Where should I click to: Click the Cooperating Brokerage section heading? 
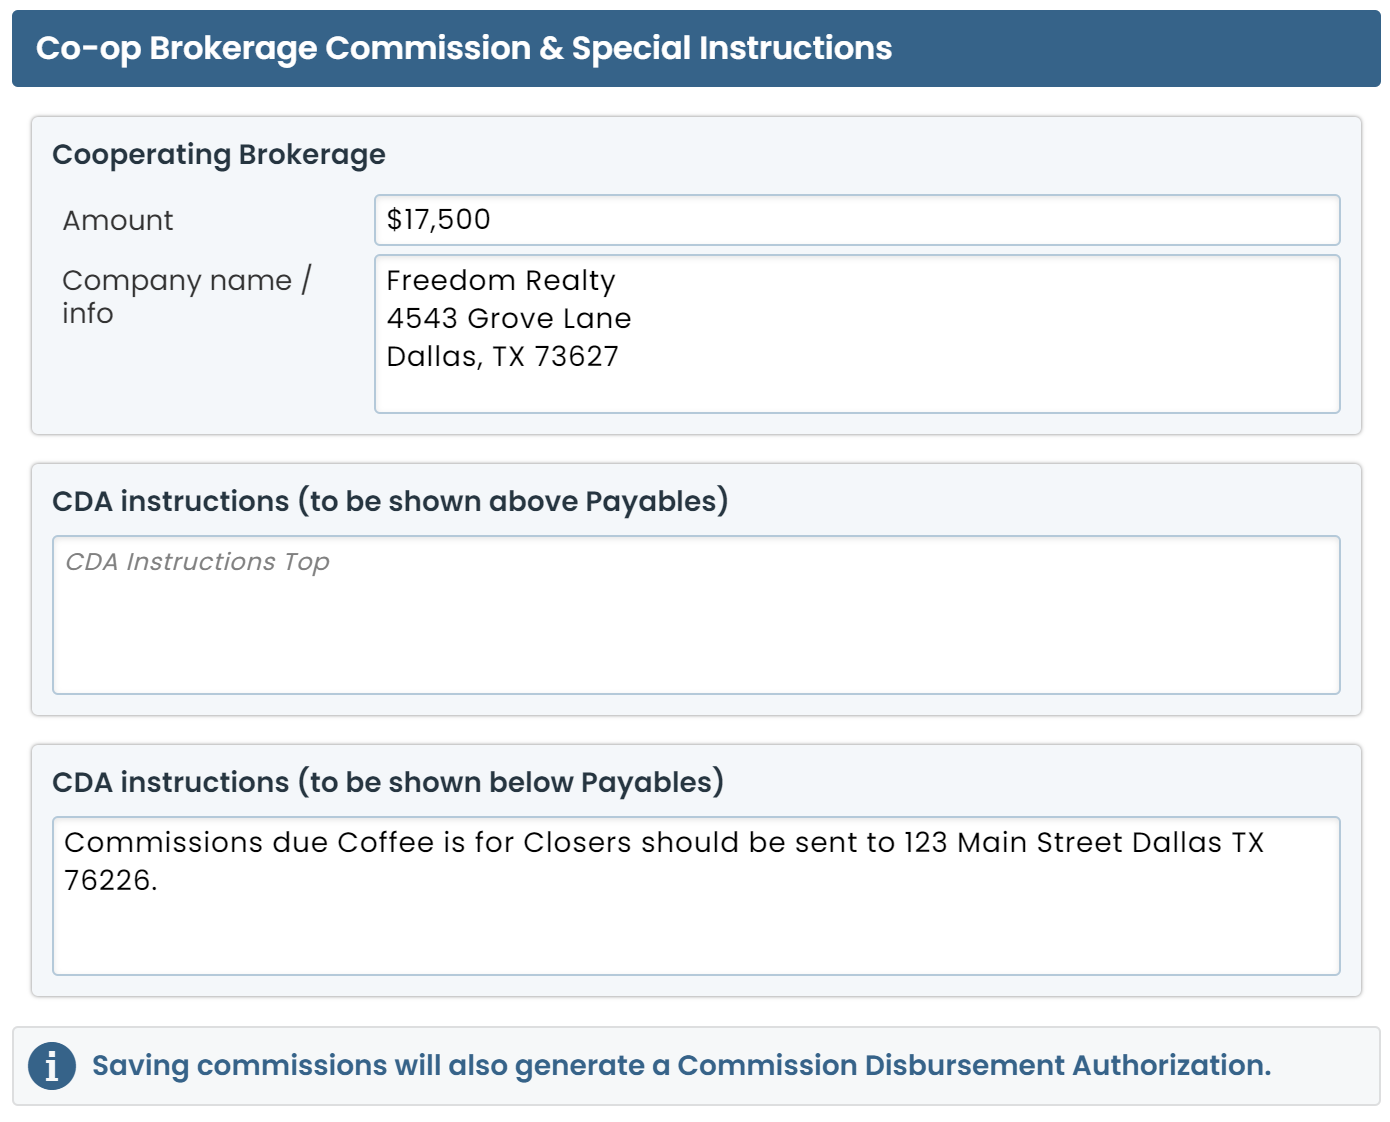coord(219,155)
